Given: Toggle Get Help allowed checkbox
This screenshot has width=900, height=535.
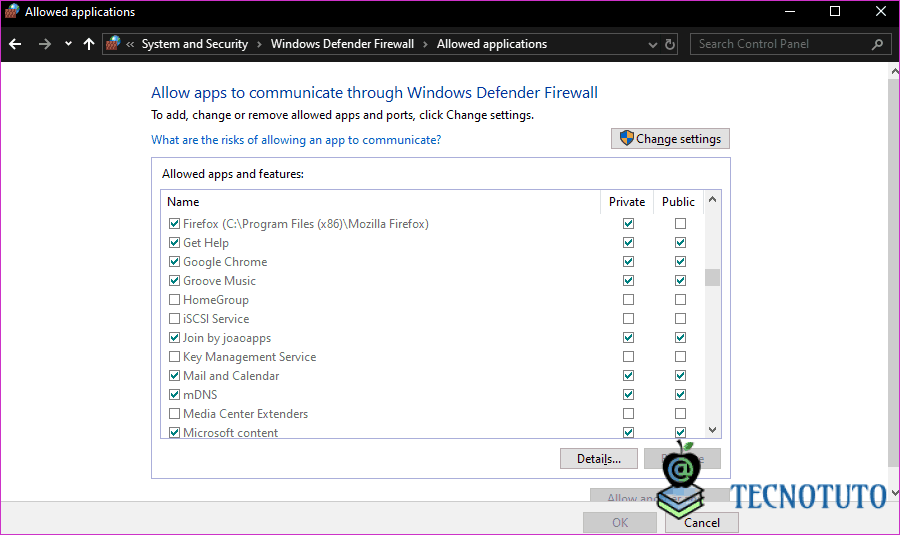Looking at the screenshot, I should (174, 243).
